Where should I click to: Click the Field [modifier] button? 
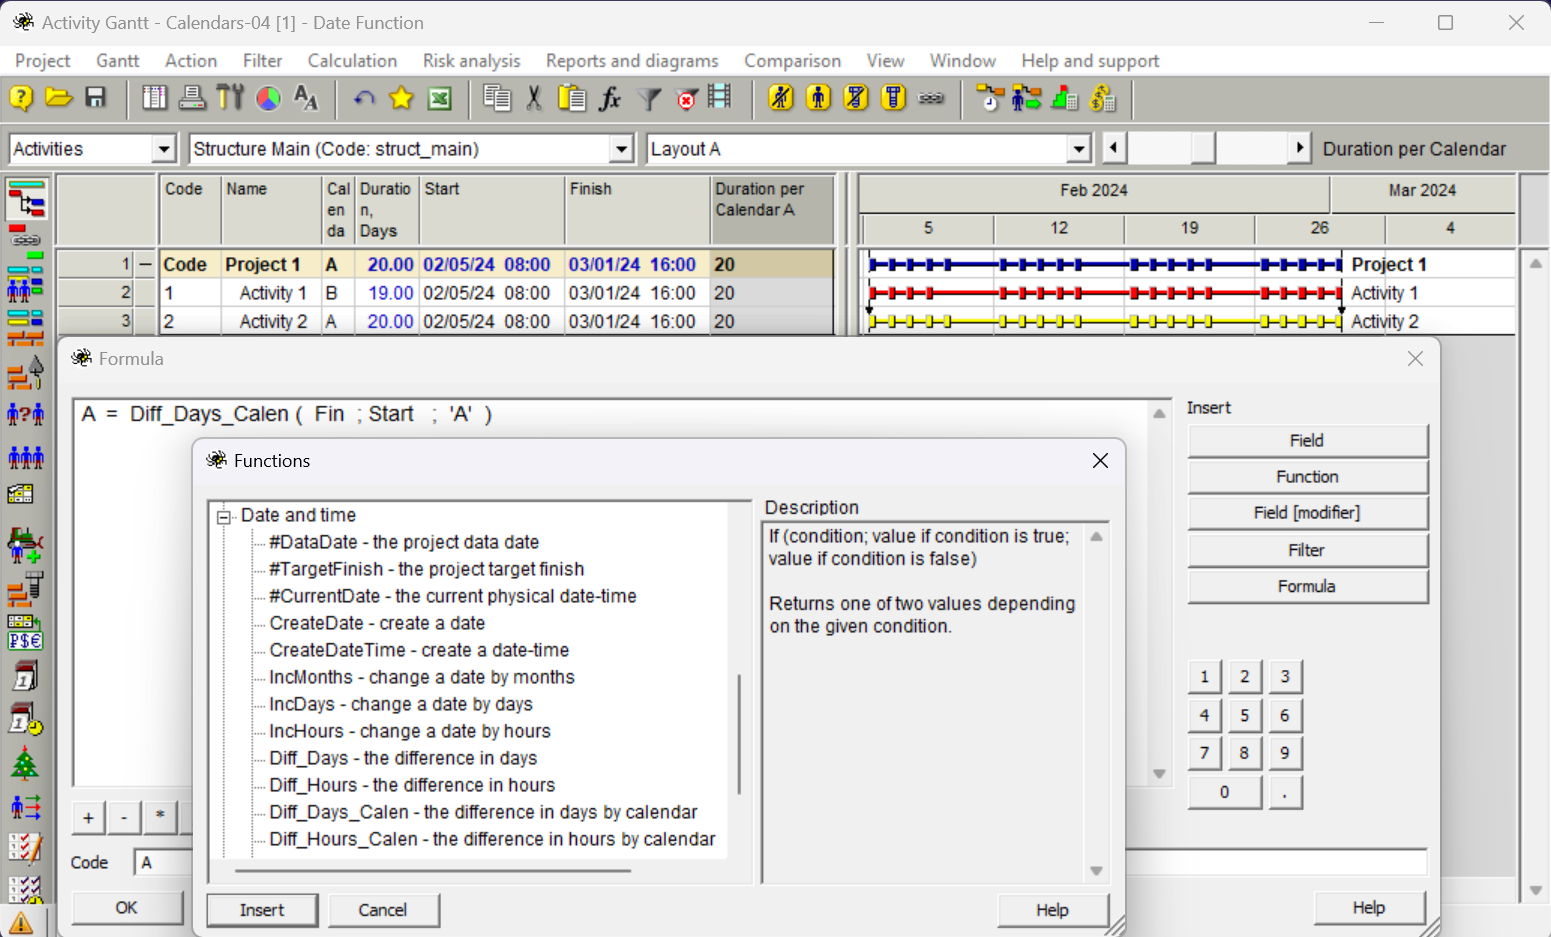[1307, 513]
